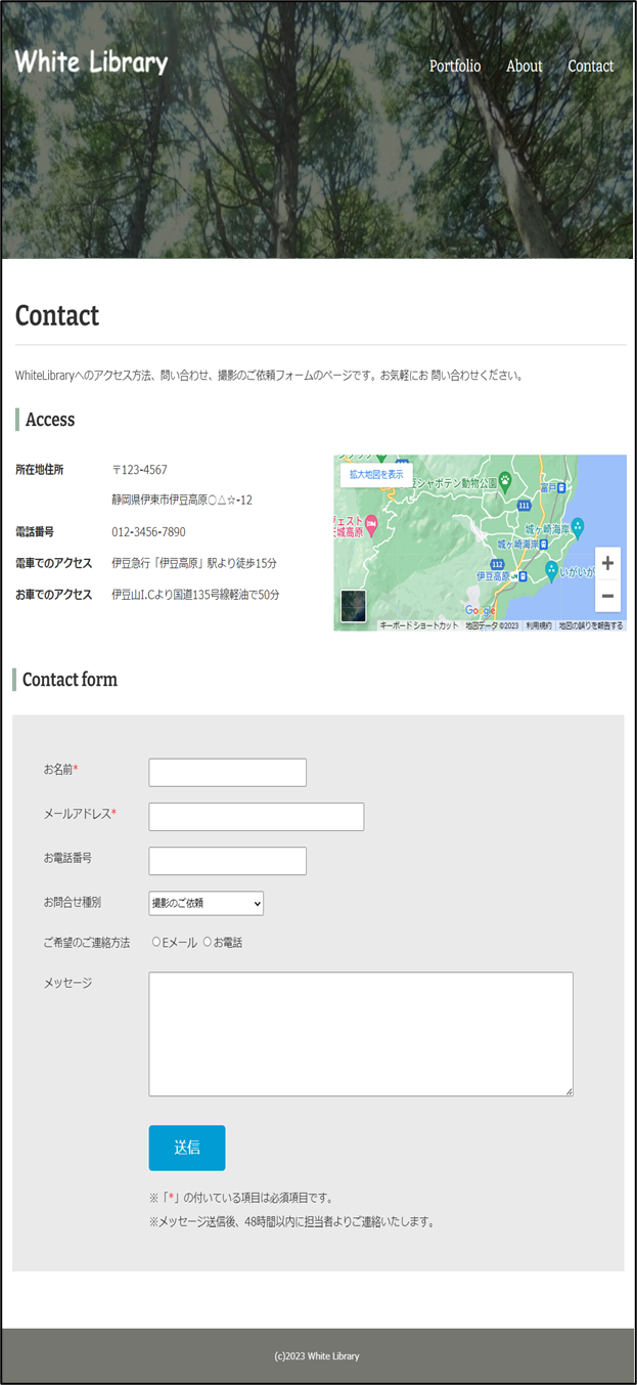
Task: Click the Google logo on the map
Action: pos(480,611)
